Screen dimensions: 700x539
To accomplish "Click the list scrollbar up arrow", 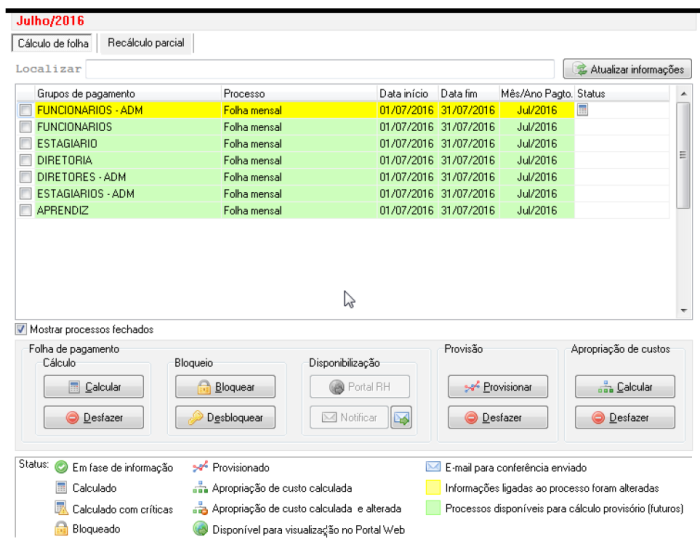I will pos(684,93).
